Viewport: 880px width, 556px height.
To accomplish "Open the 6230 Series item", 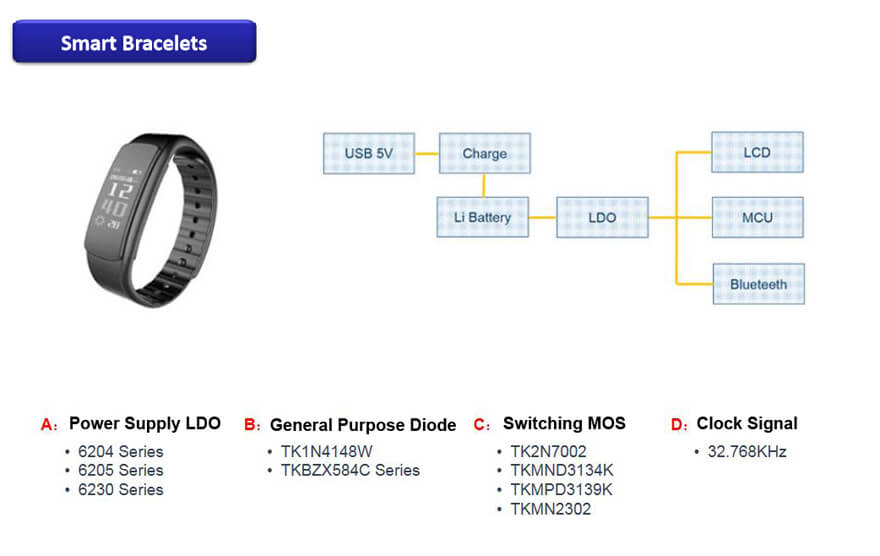I will point(120,489).
